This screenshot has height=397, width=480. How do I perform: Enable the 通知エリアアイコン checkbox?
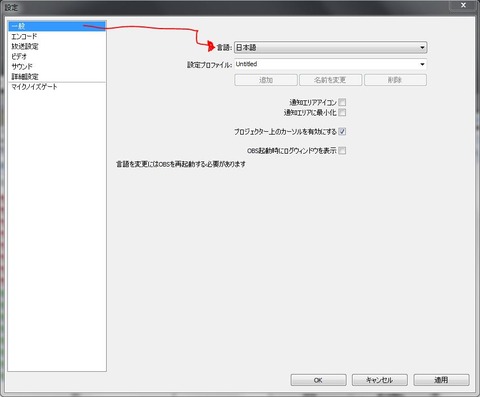click(x=342, y=102)
